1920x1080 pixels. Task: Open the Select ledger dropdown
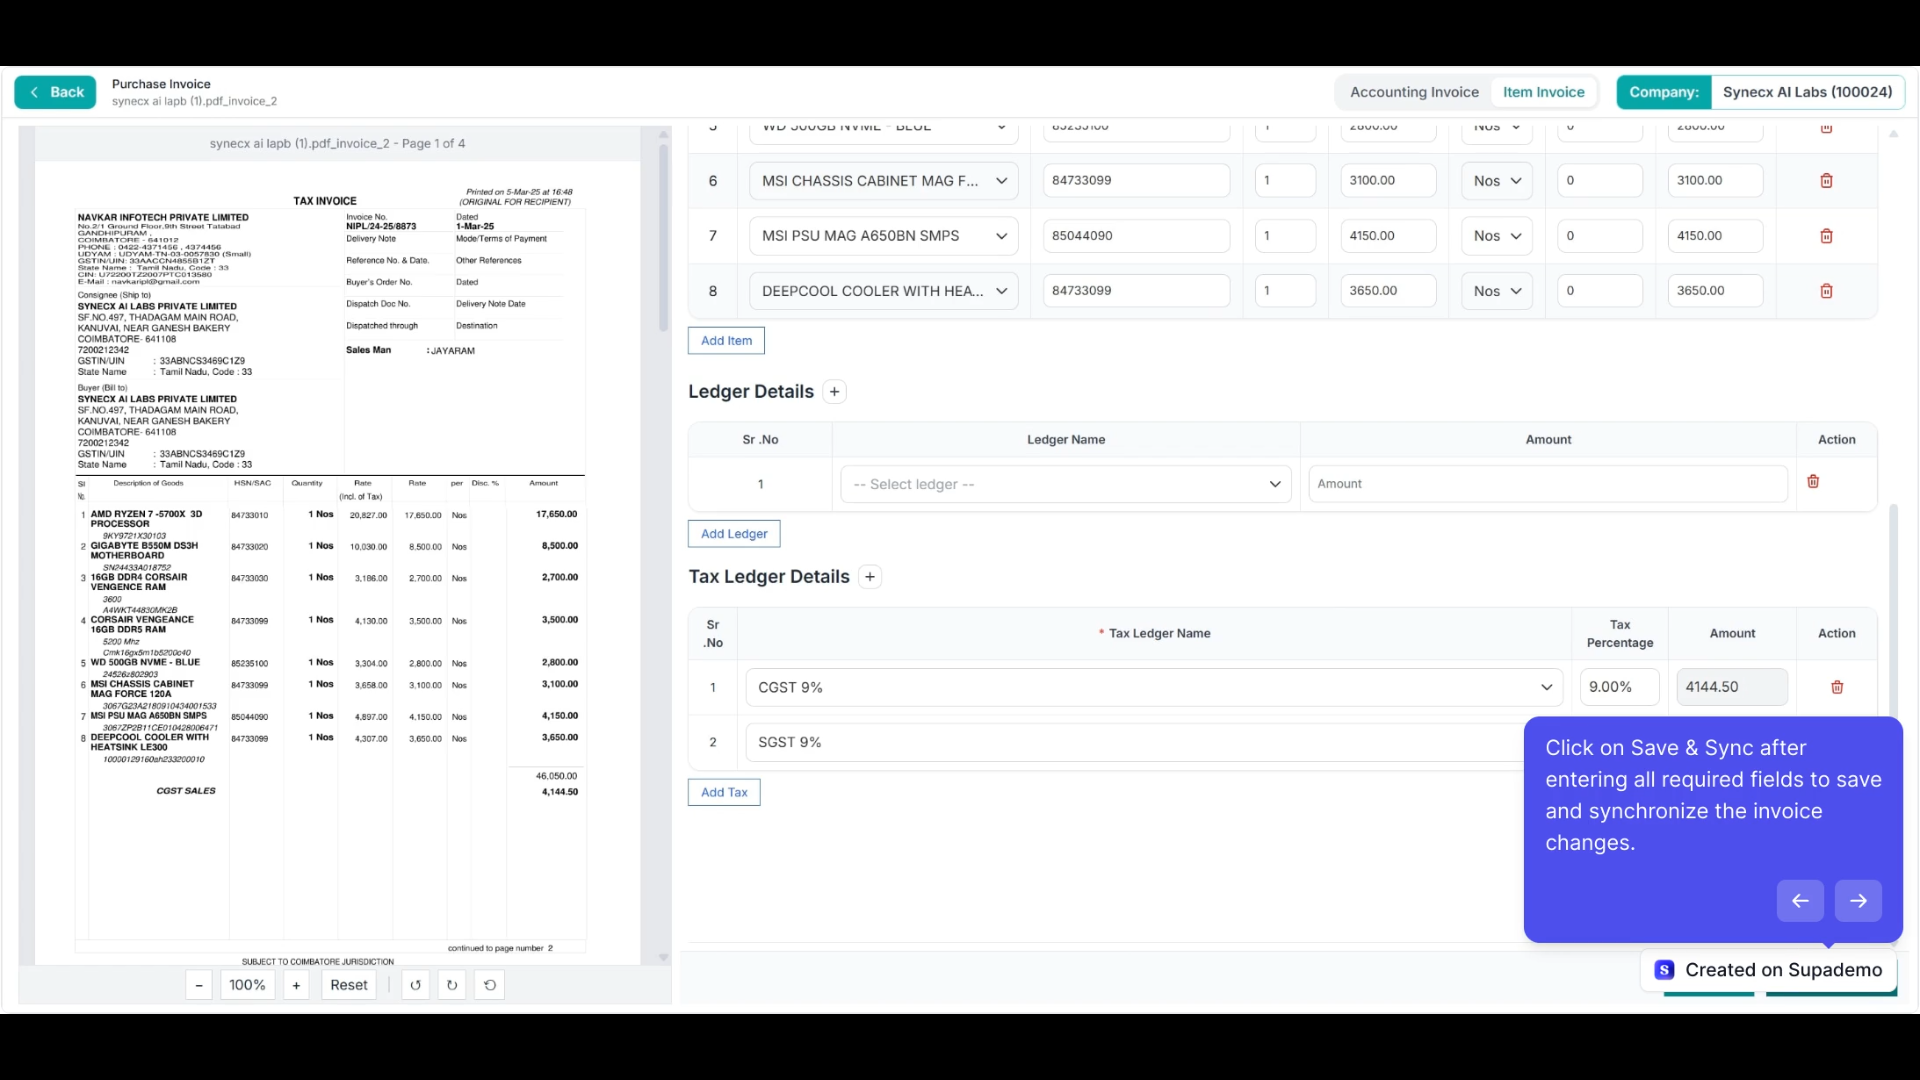(1066, 484)
